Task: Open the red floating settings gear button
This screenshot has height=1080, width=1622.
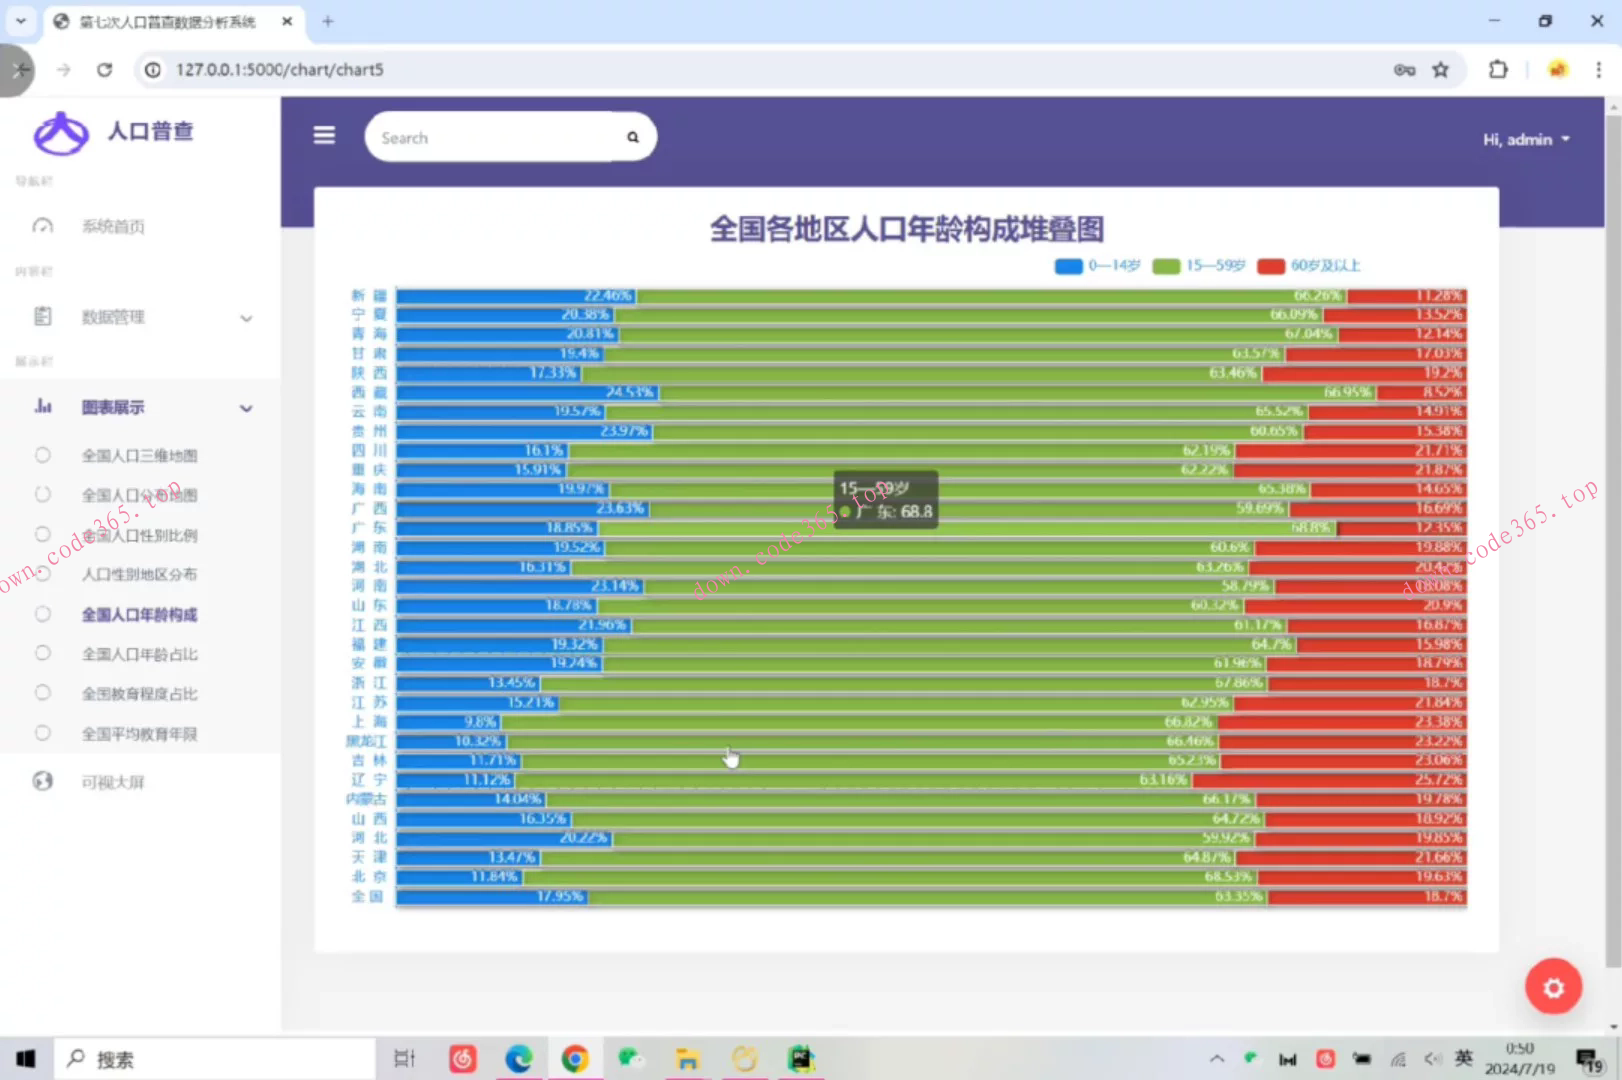Action: pyautogui.click(x=1553, y=987)
